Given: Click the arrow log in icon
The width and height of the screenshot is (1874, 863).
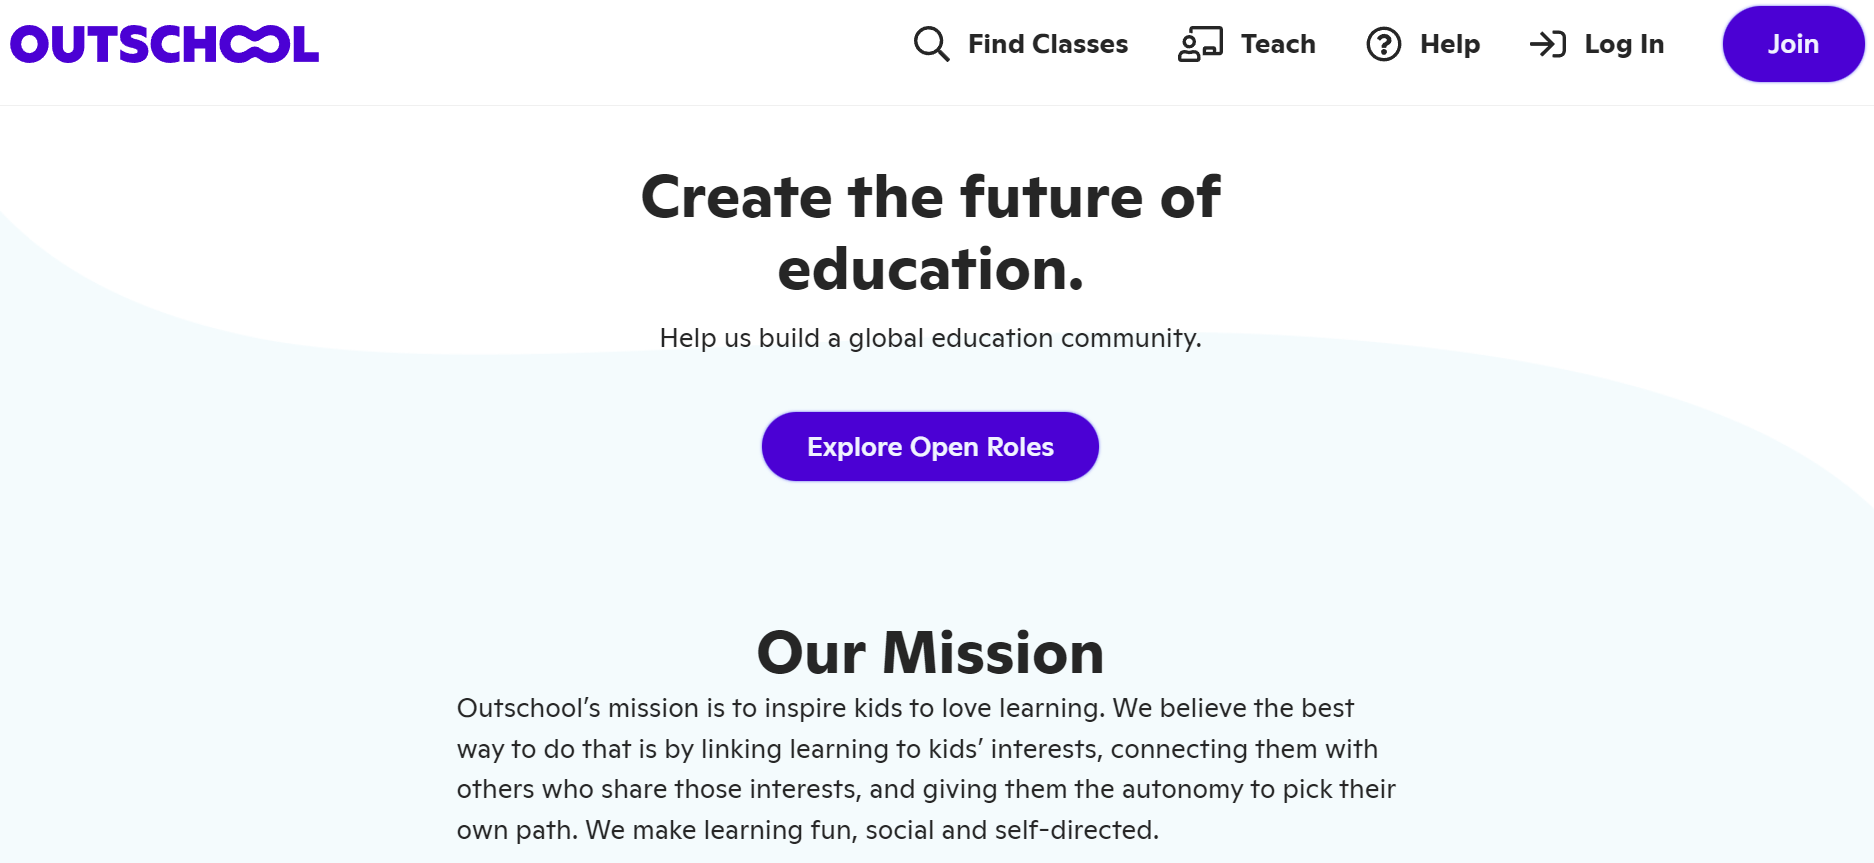Looking at the screenshot, I should [1548, 44].
